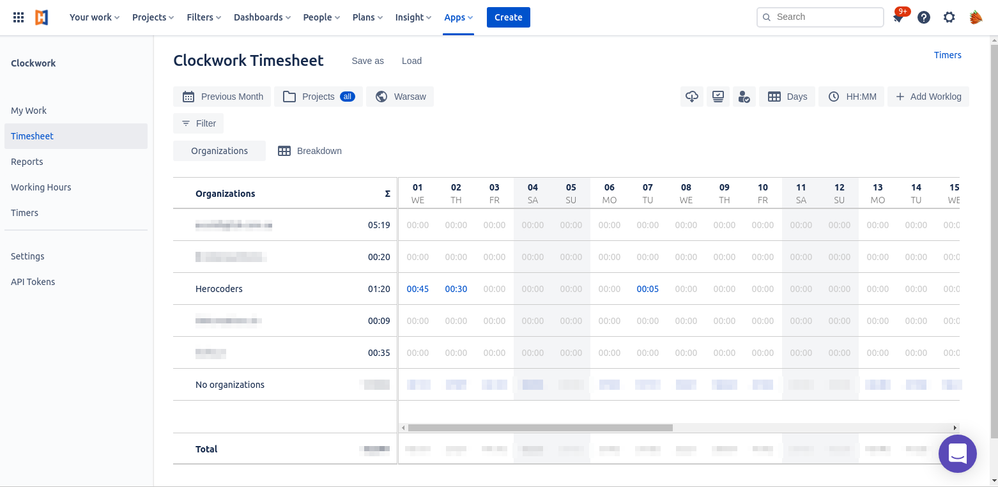Select the Organizations grouping chip
Screen dimensions: 998x487
(x=220, y=151)
